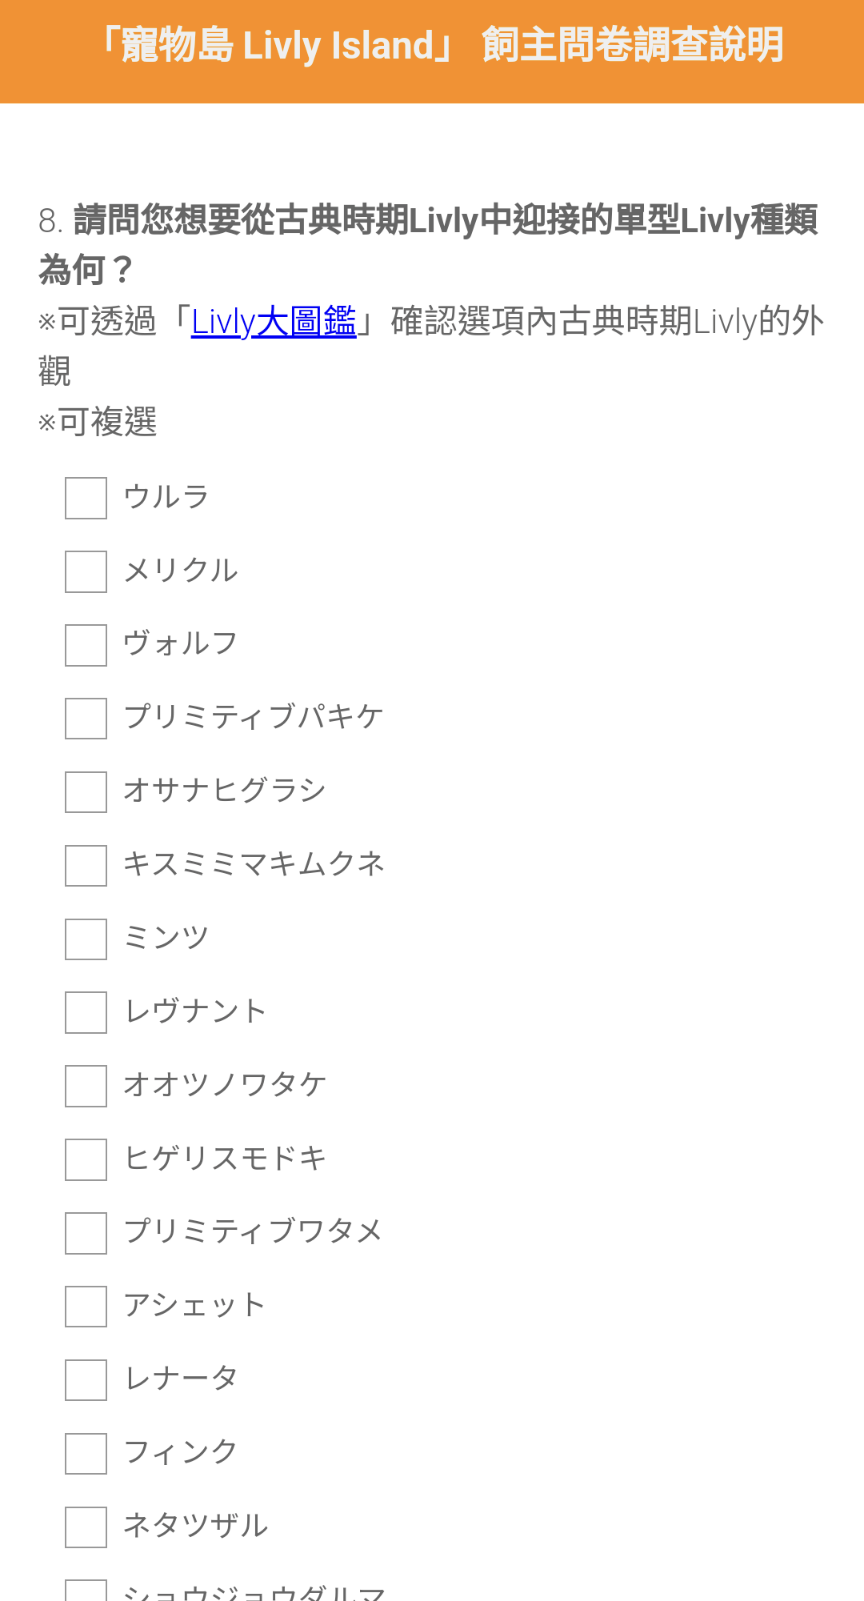The width and height of the screenshot is (864, 1601).
Task: Click the question 8 heading text
Action: (x=428, y=244)
